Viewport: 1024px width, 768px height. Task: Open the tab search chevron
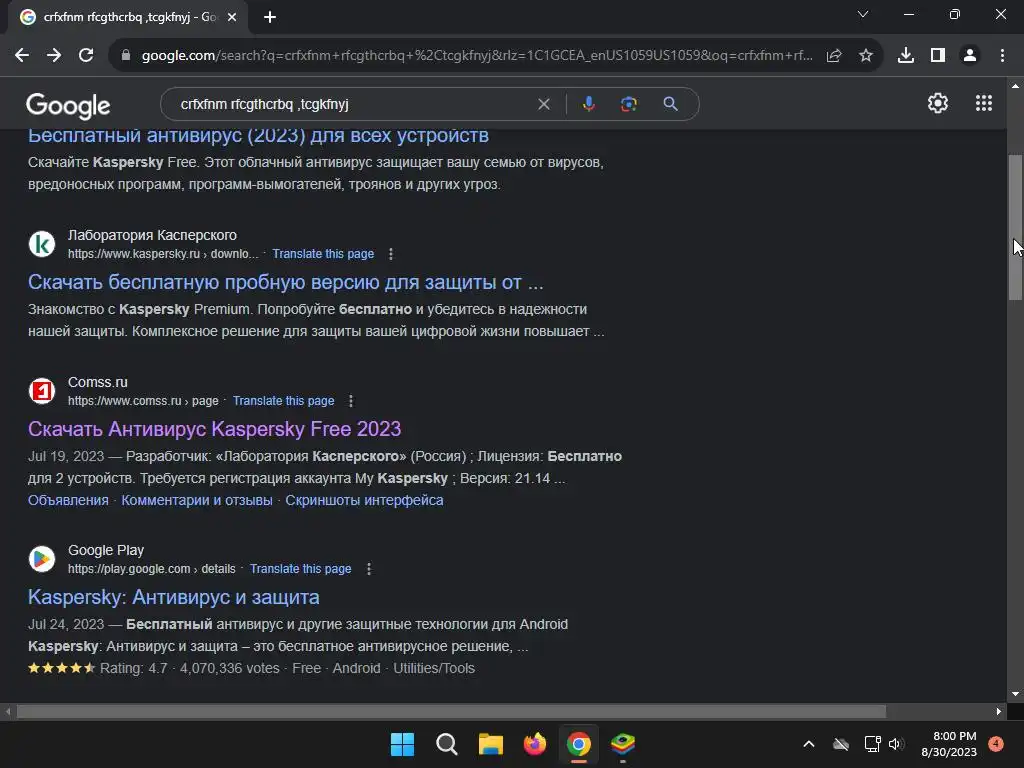(x=863, y=14)
